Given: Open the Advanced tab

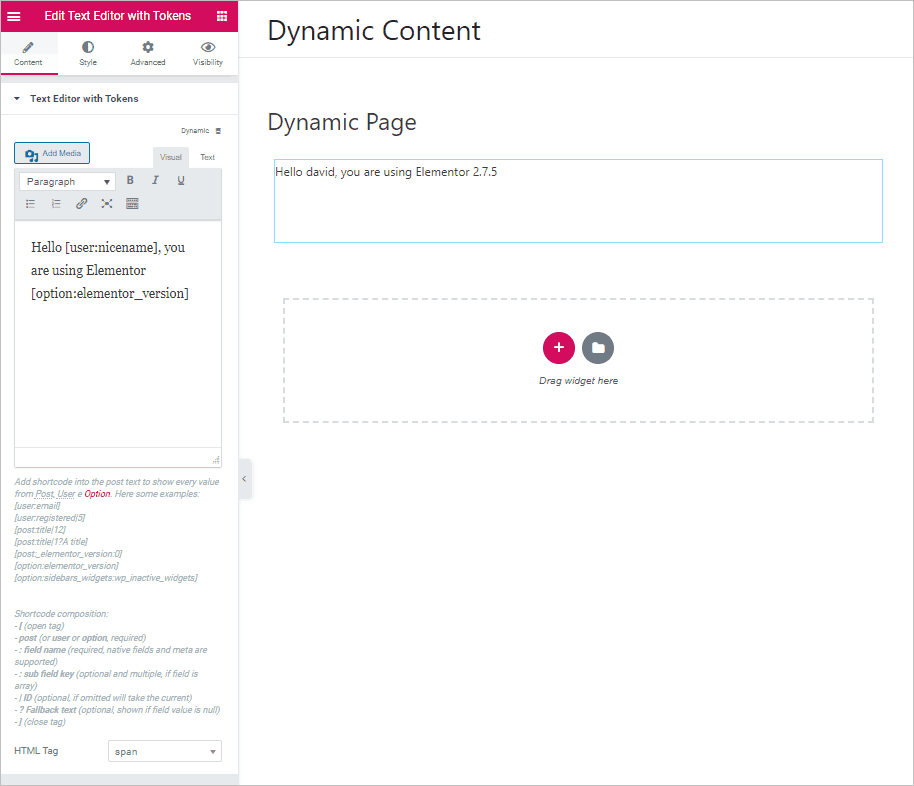Looking at the screenshot, I should point(148,54).
